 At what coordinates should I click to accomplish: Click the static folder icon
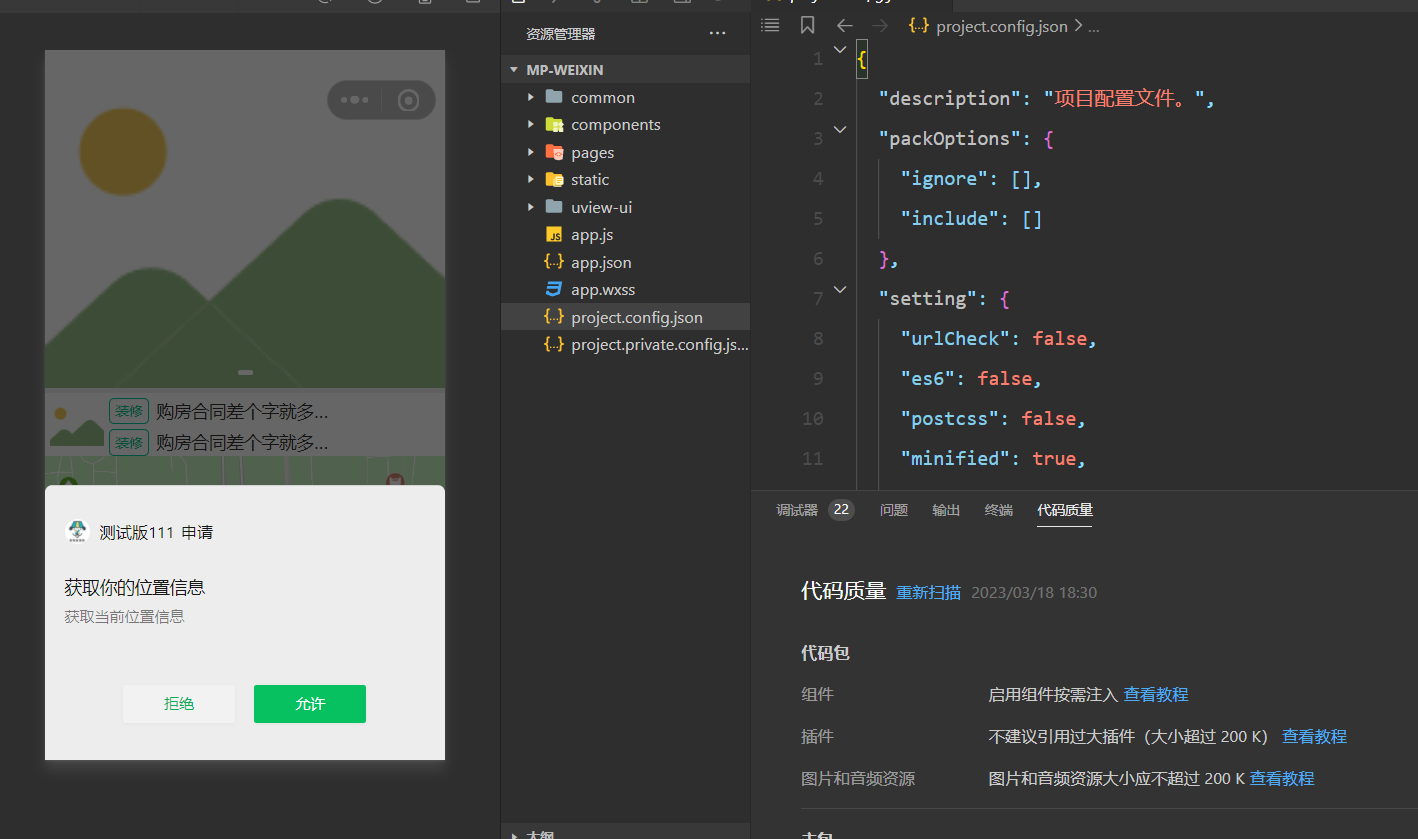pyautogui.click(x=554, y=180)
